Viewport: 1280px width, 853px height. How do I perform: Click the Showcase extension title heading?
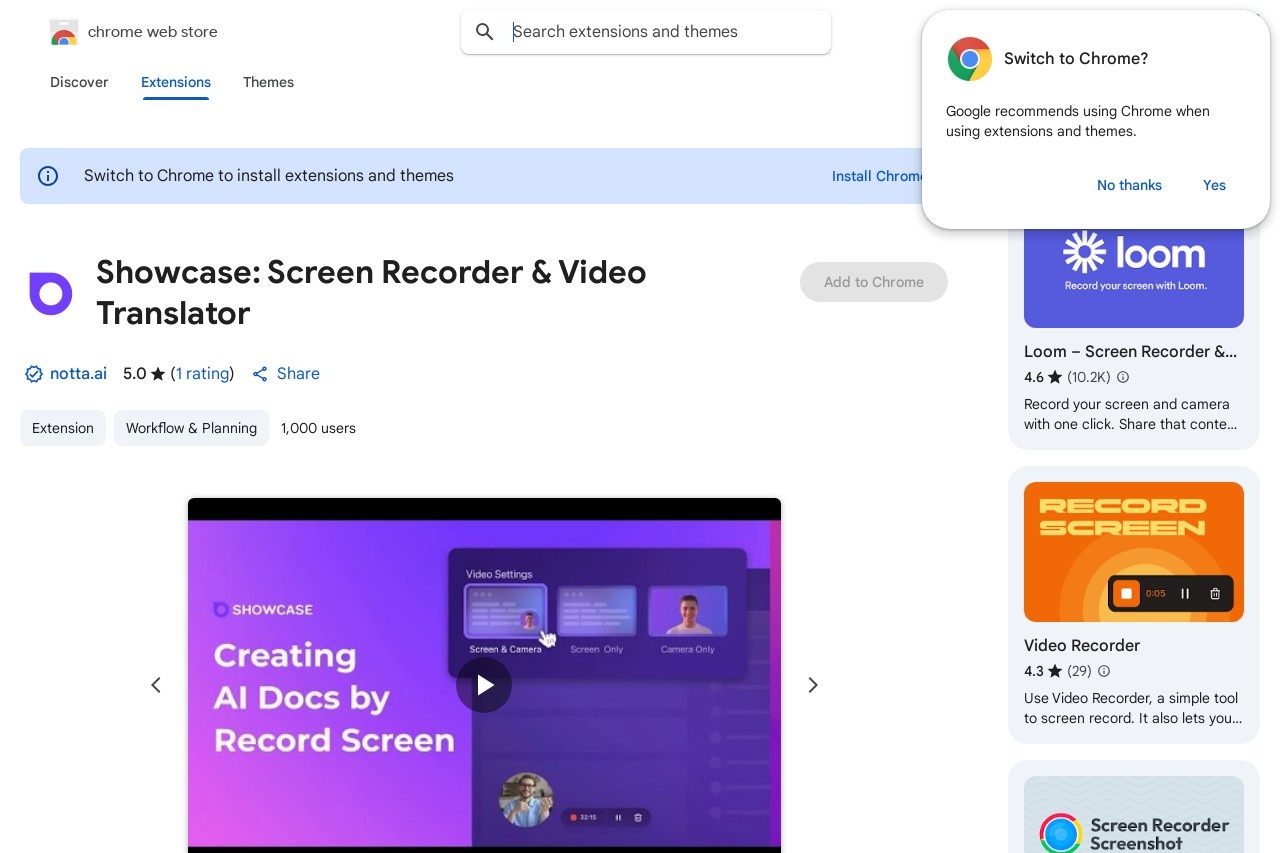371,293
